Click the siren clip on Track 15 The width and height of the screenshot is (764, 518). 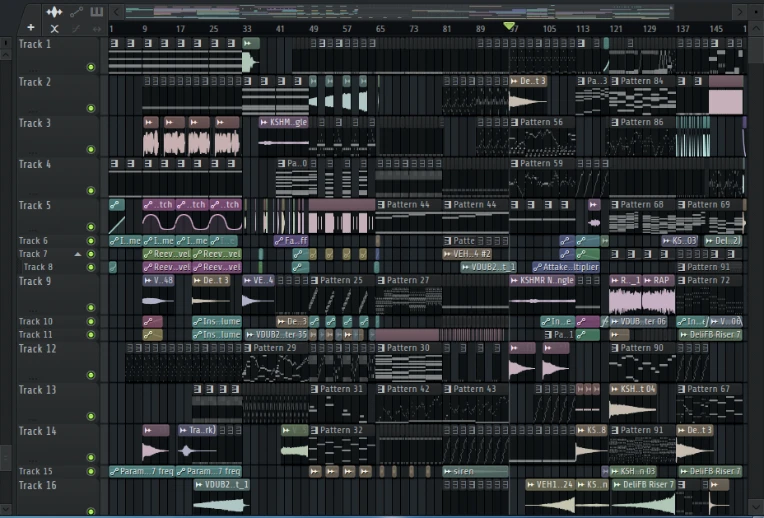point(476,471)
